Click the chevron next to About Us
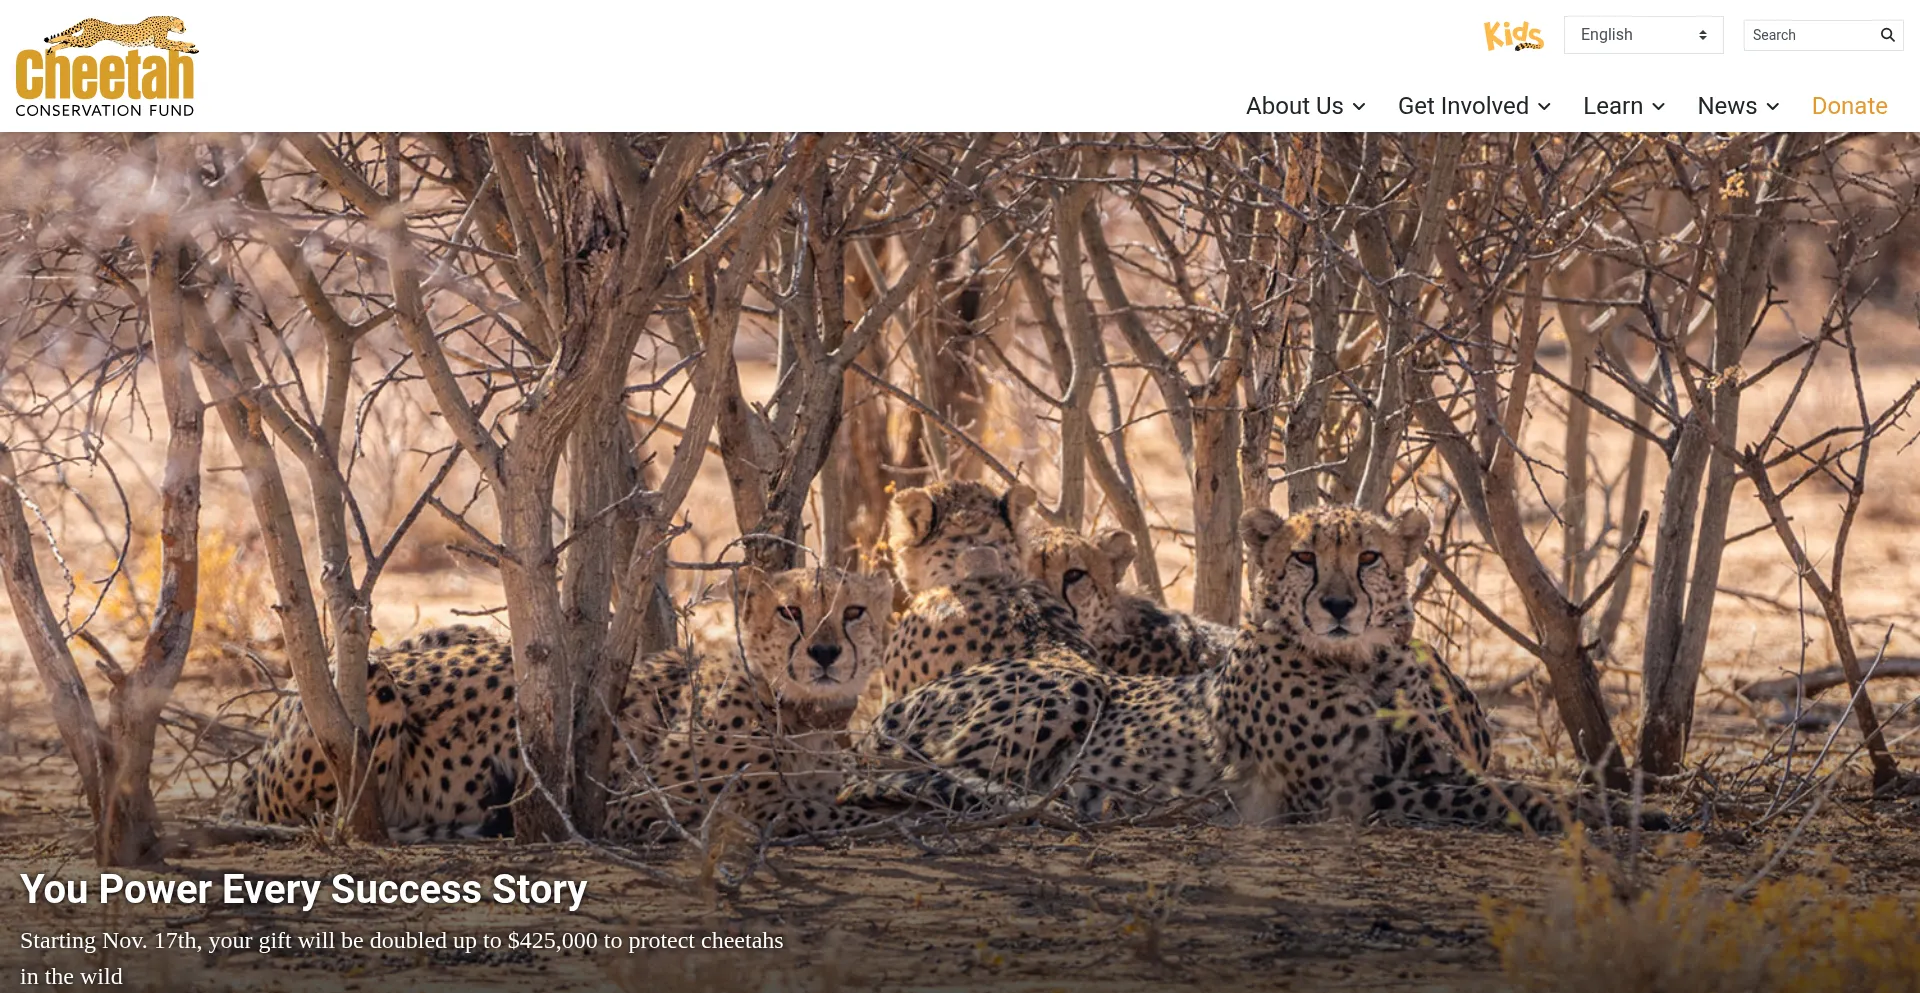The image size is (1920, 993). tap(1359, 107)
